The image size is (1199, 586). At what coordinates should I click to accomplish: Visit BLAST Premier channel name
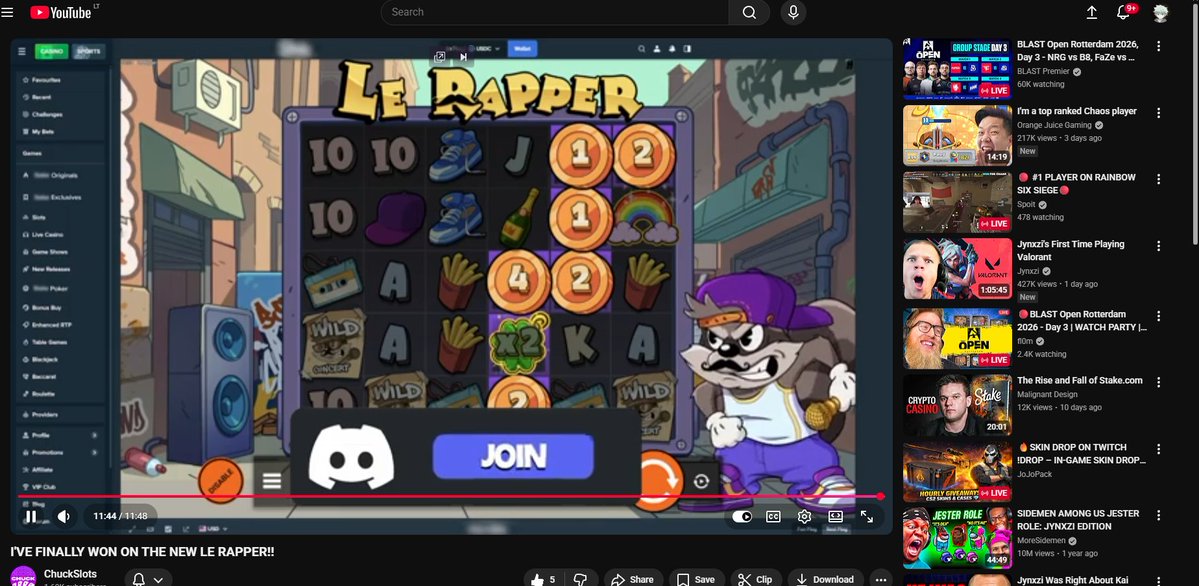(x=1044, y=71)
